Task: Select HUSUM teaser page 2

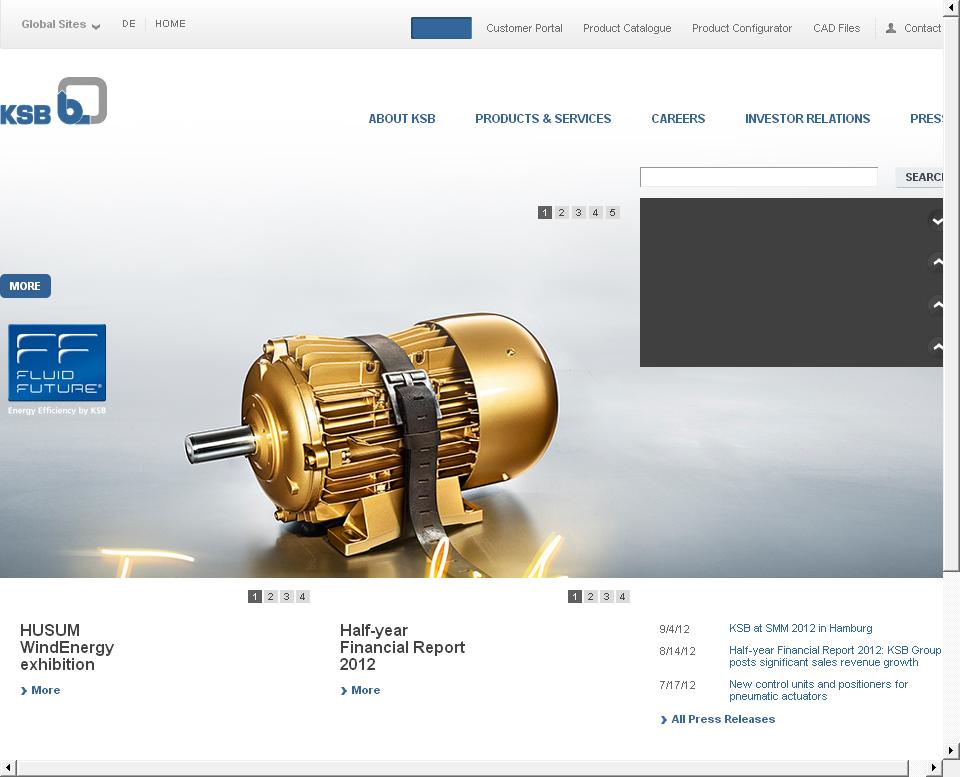Action: 271,596
